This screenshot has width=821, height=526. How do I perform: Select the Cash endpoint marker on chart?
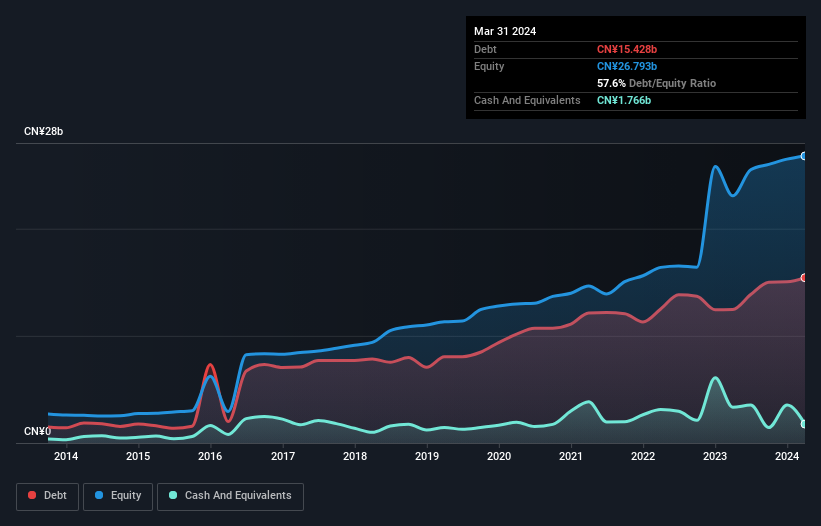(x=804, y=424)
